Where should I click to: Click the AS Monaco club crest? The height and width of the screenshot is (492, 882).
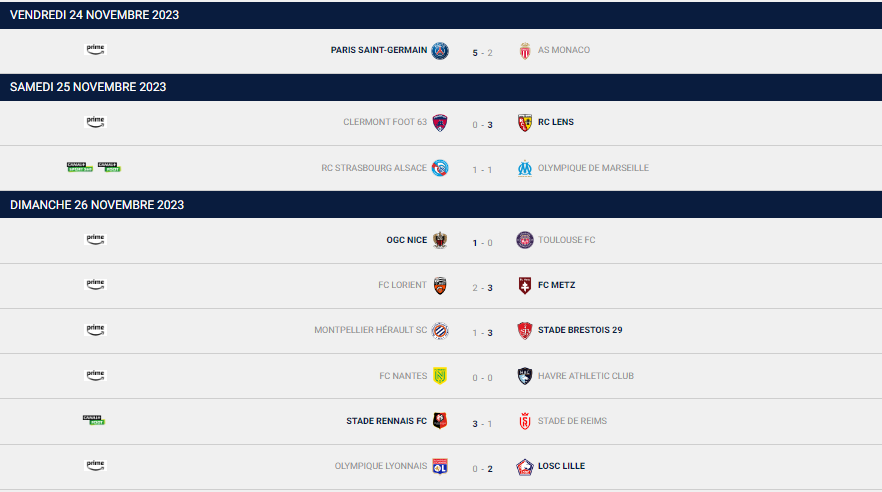tap(525, 51)
